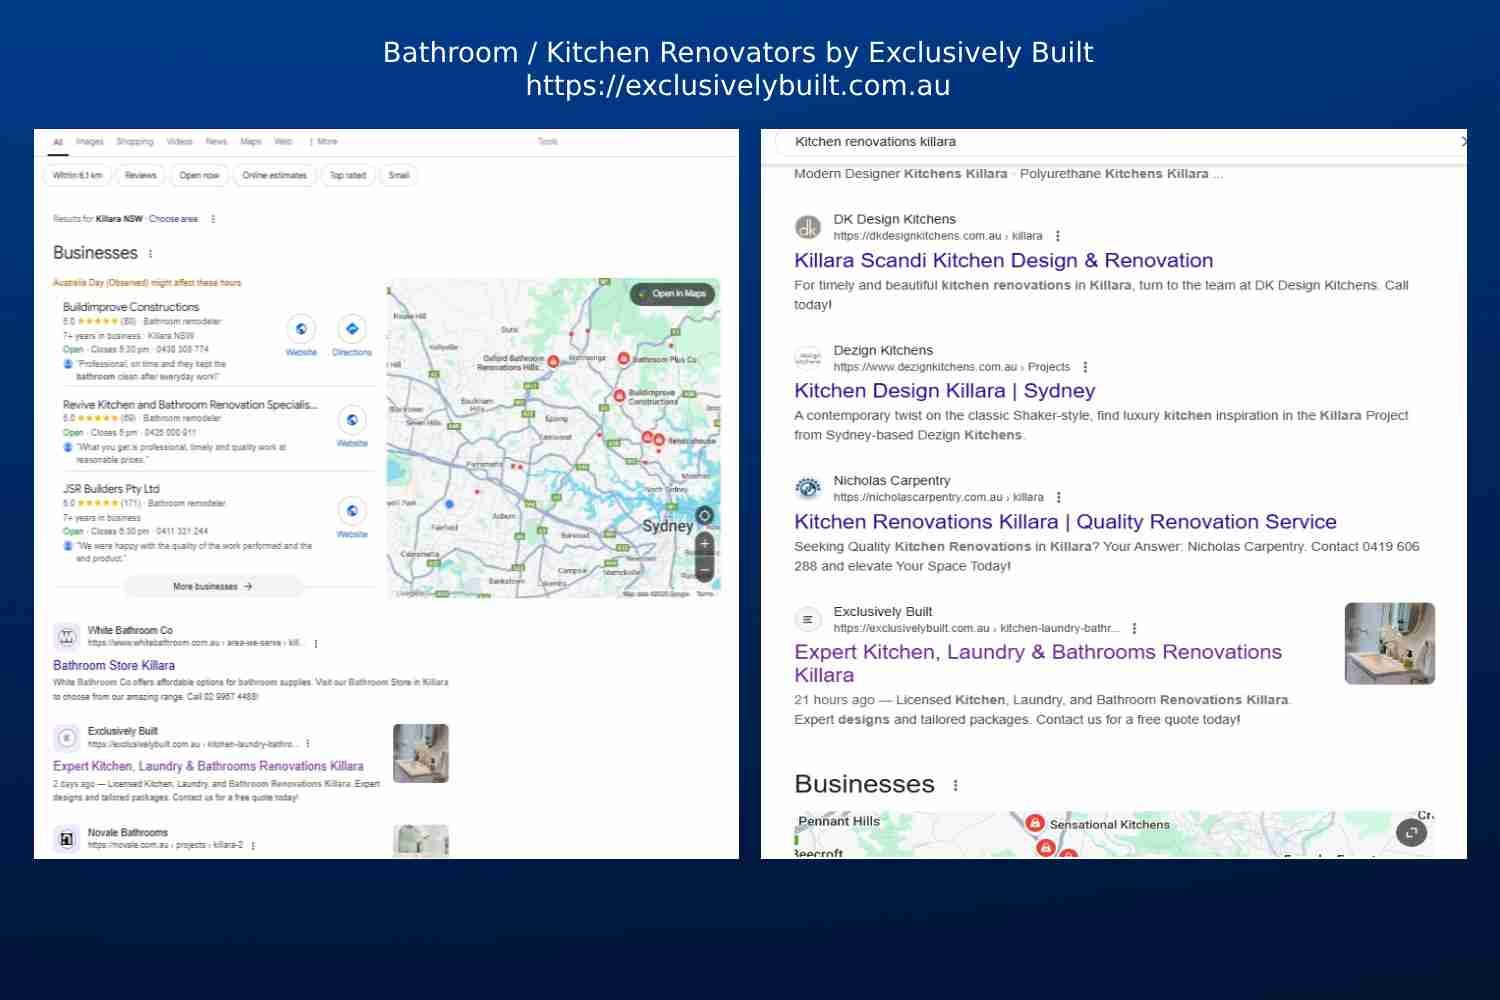Open options dots for Nicholas Carpentry result

click(x=1059, y=497)
